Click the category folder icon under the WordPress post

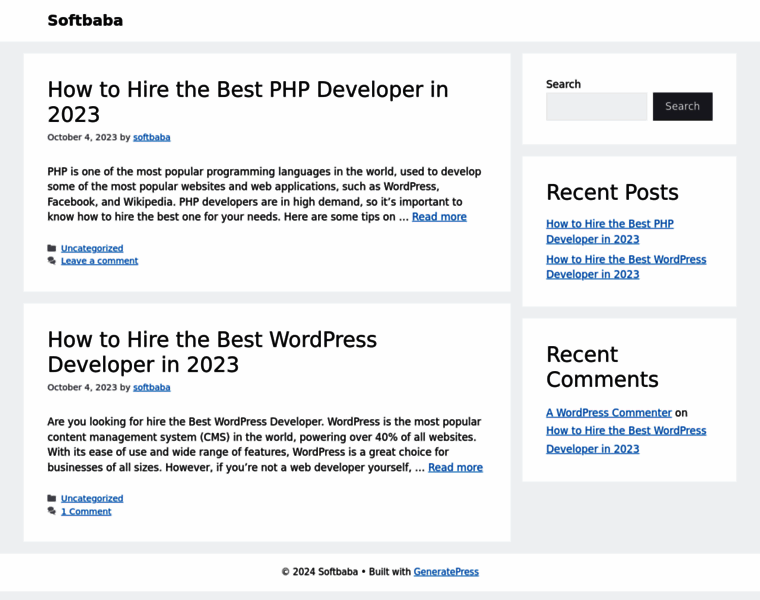point(52,498)
